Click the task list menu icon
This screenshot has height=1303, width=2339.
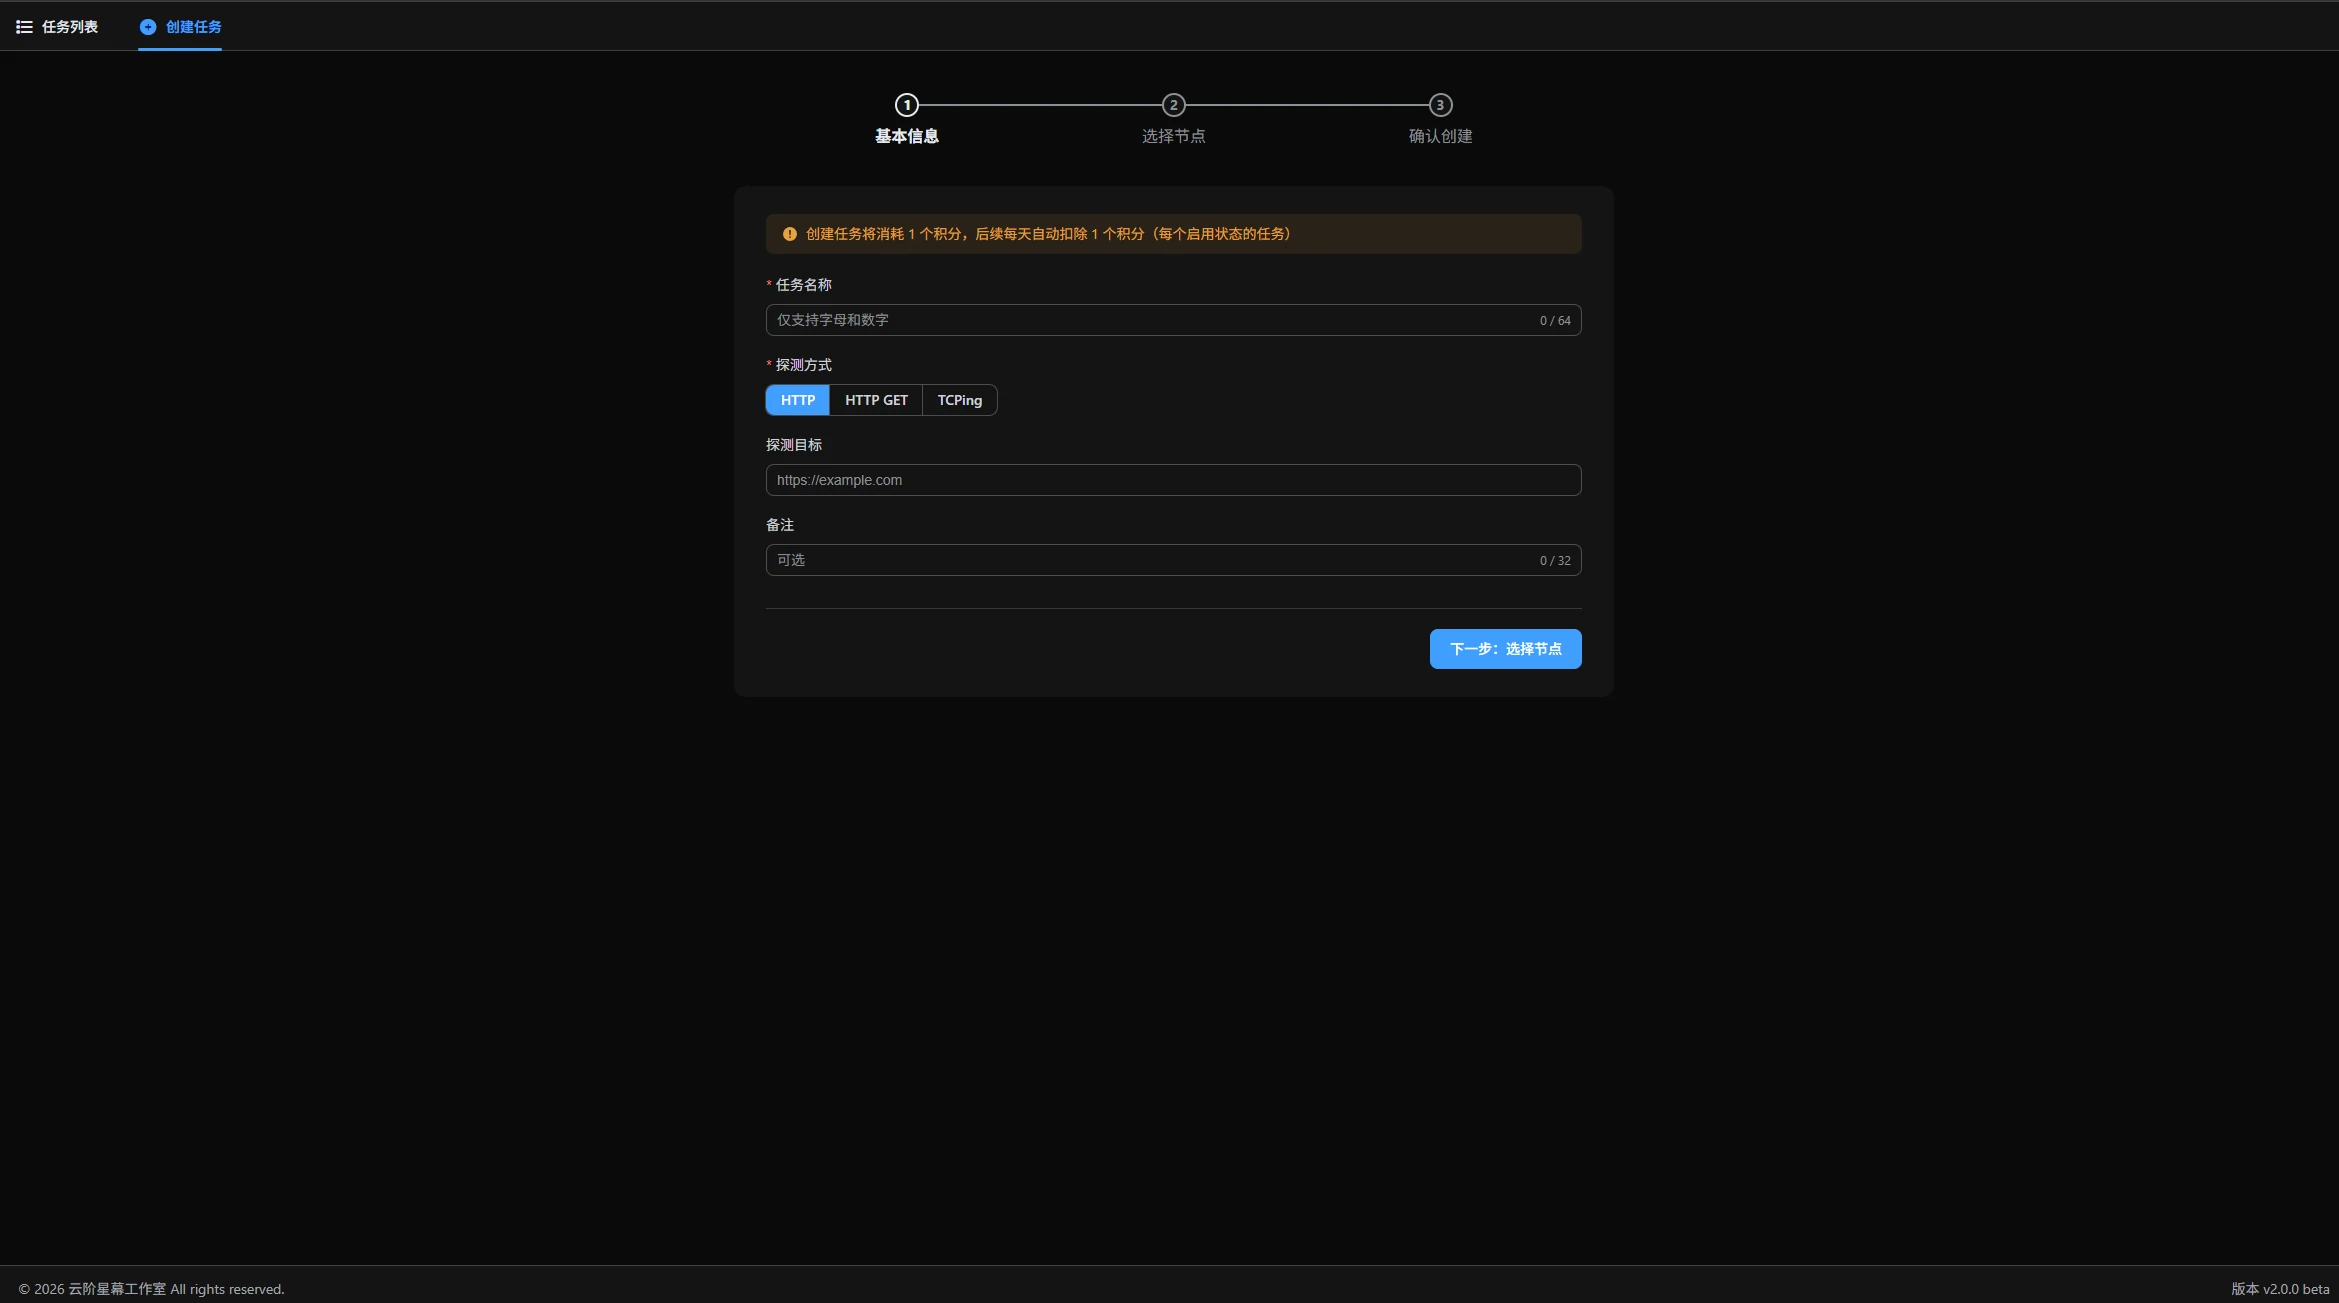point(24,27)
